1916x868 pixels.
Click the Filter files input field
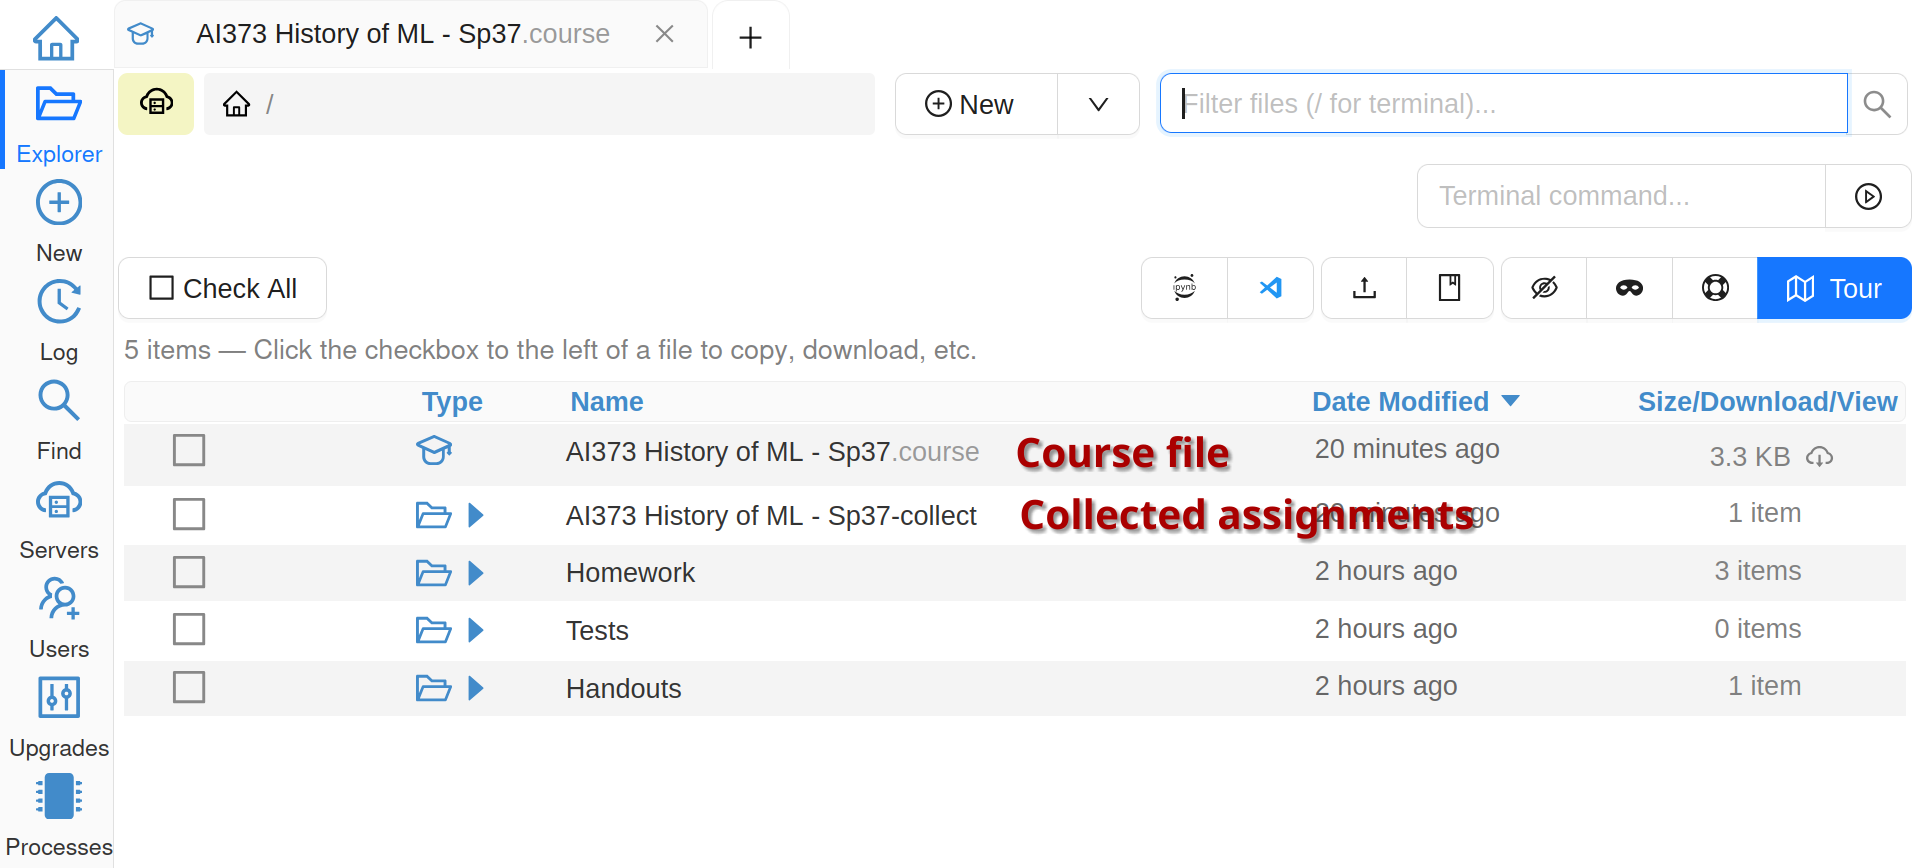pos(1502,104)
